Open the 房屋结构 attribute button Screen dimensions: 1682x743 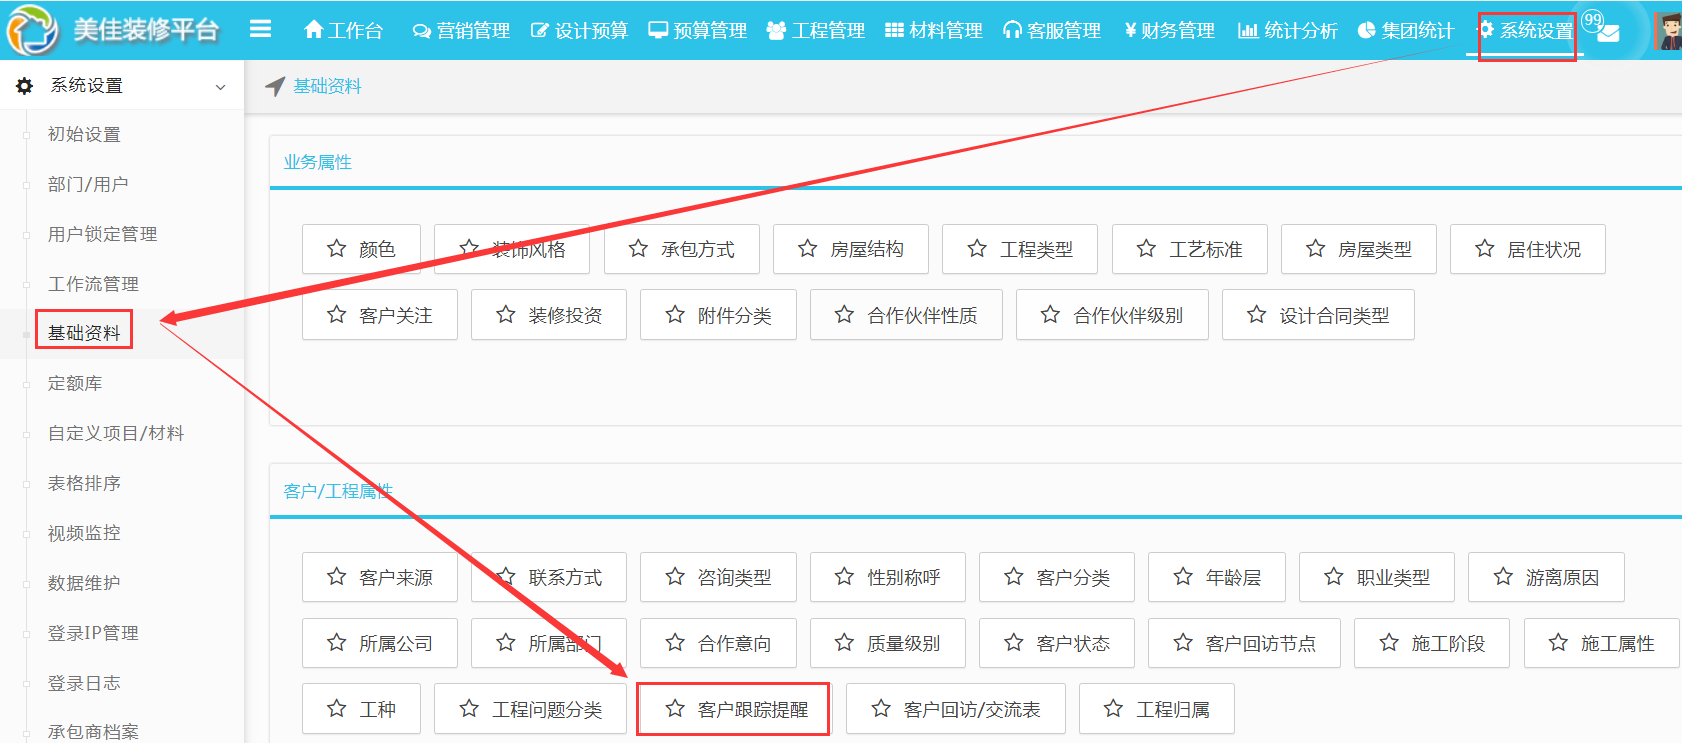pyautogui.click(x=851, y=249)
